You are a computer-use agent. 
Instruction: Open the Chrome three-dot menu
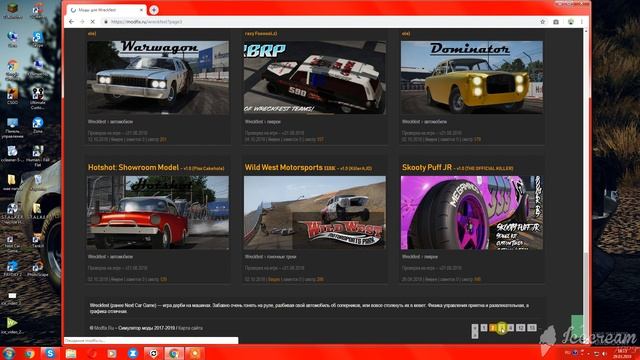coord(582,22)
